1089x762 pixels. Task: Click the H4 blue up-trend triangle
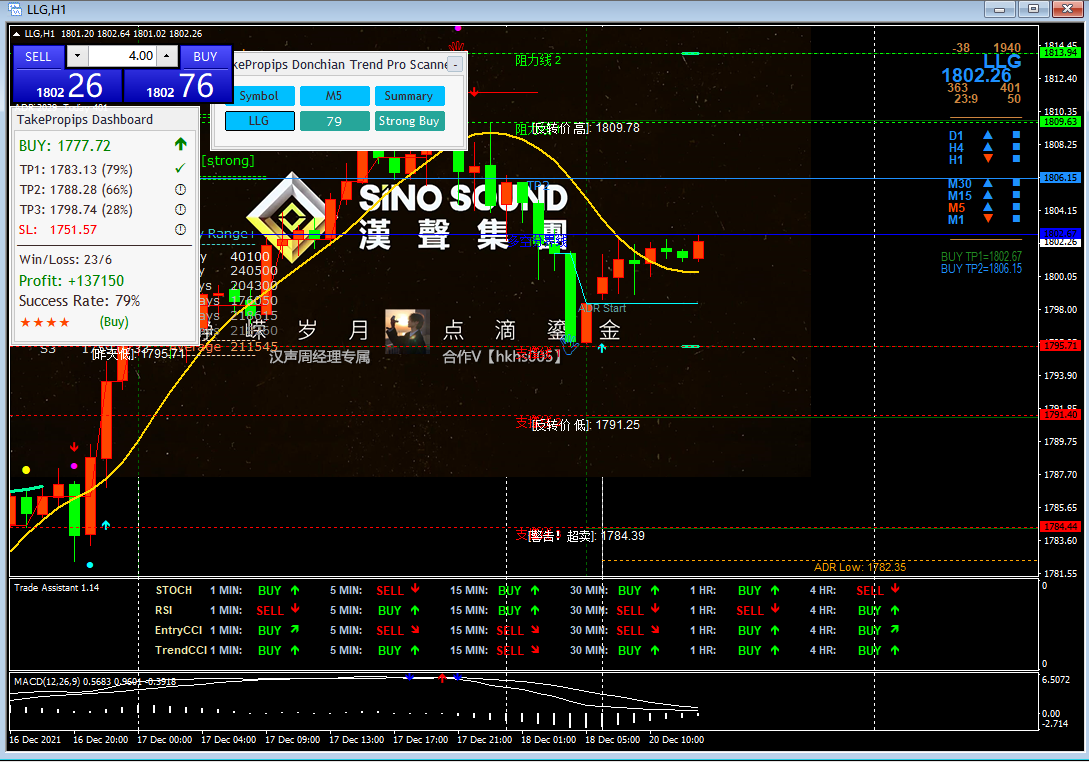click(988, 147)
